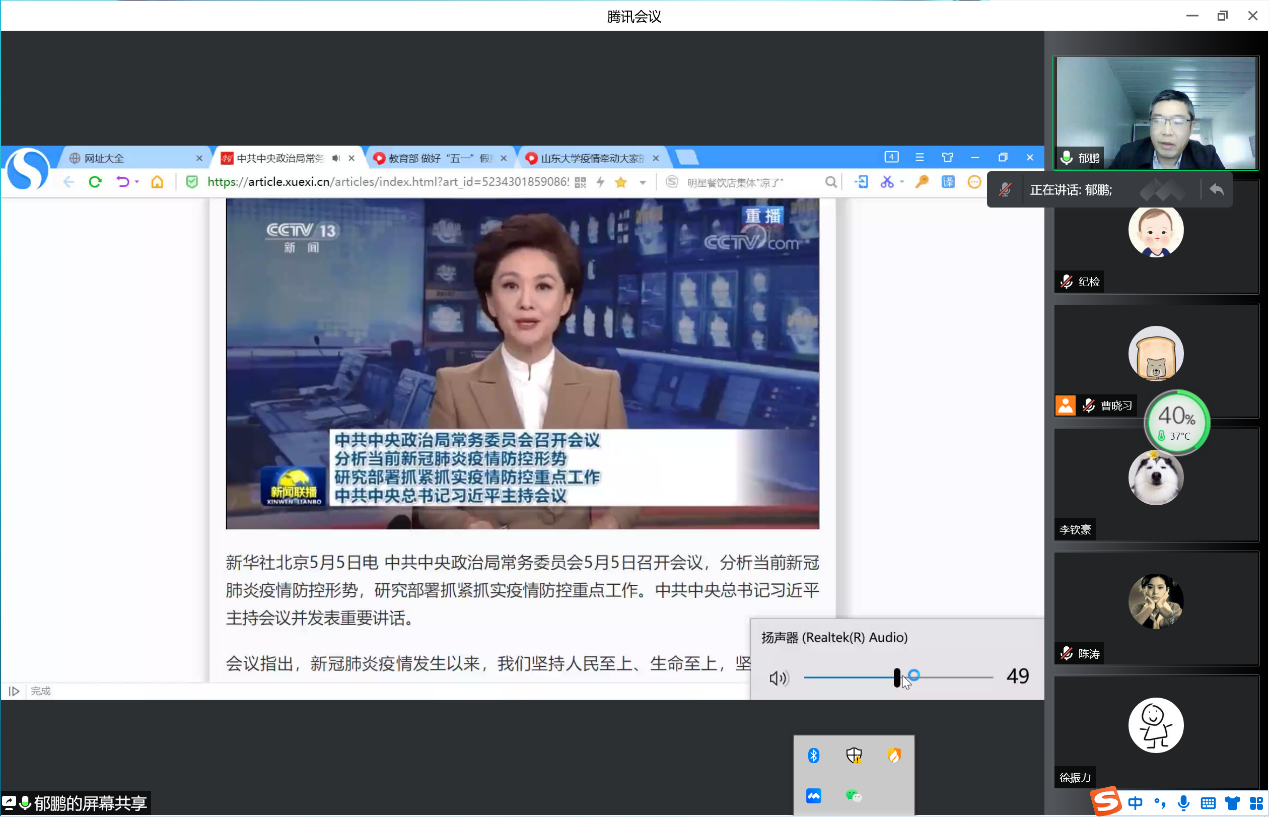Go to browser home page icon
Image resolution: width=1269 pixels, height=817 pixels.
pyautogui.click(x=157, y=182)
